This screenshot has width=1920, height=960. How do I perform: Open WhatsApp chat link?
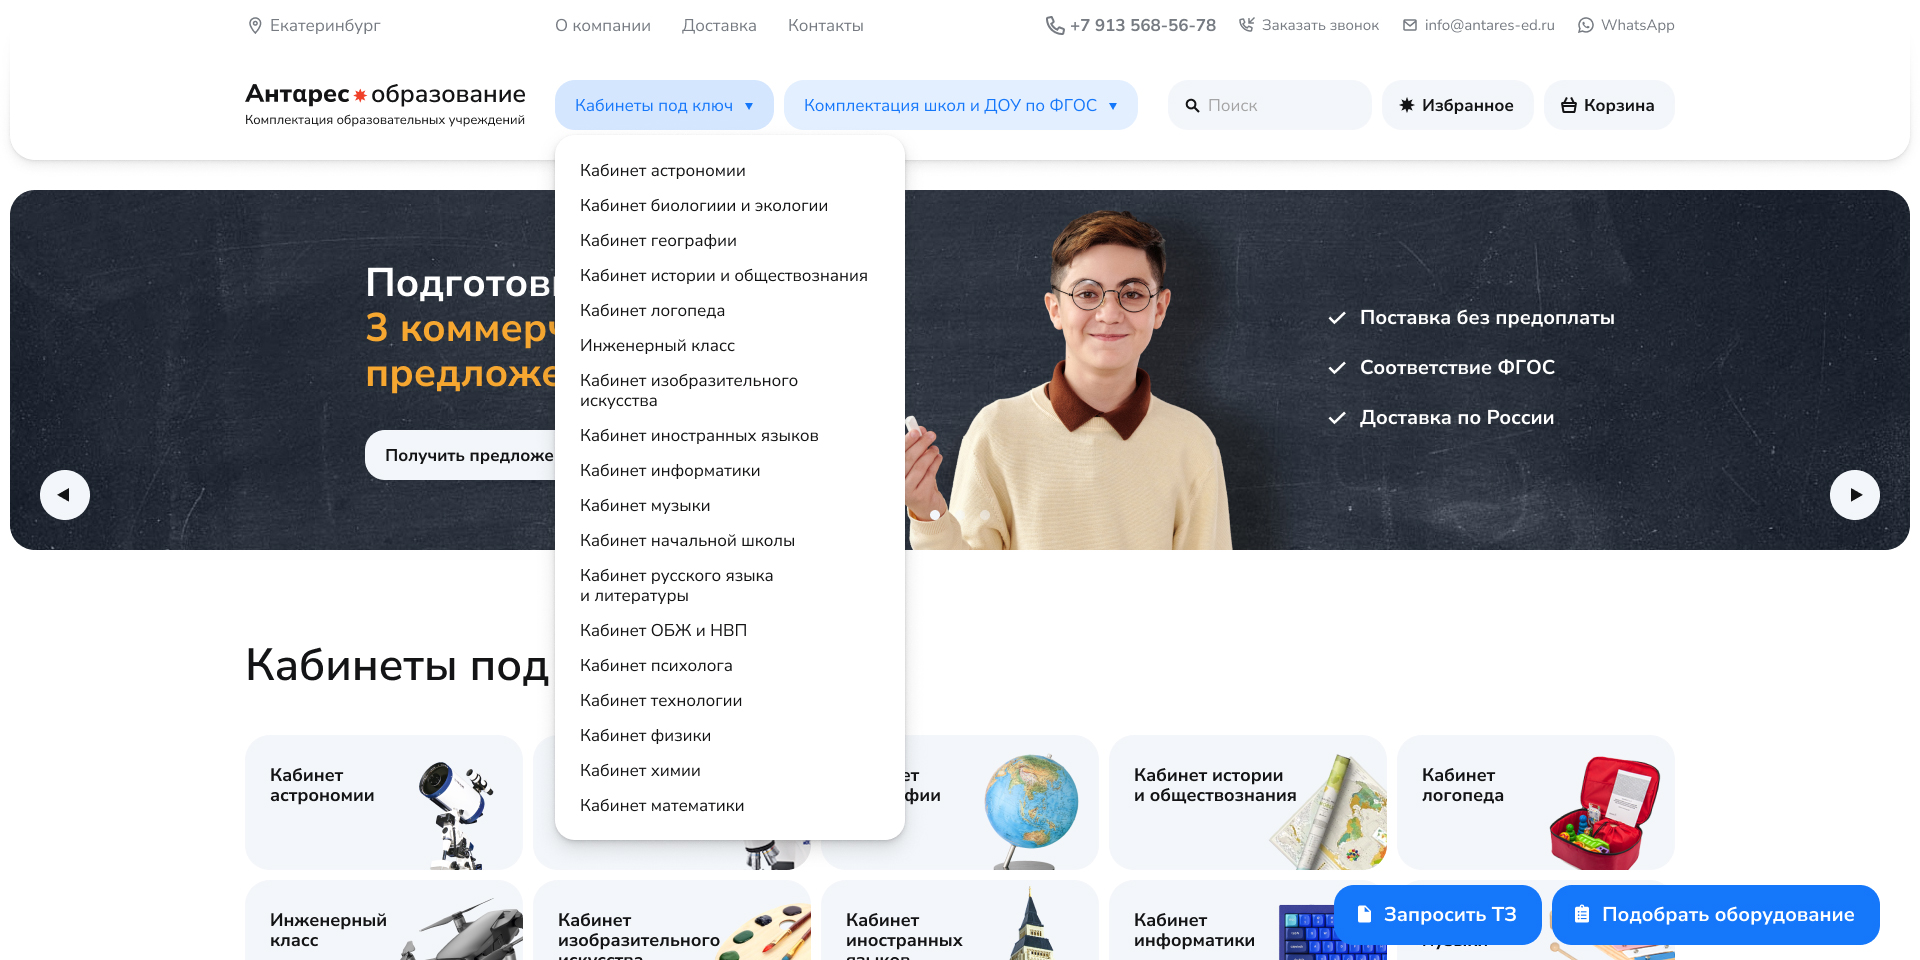click(x=1638, y=25)
